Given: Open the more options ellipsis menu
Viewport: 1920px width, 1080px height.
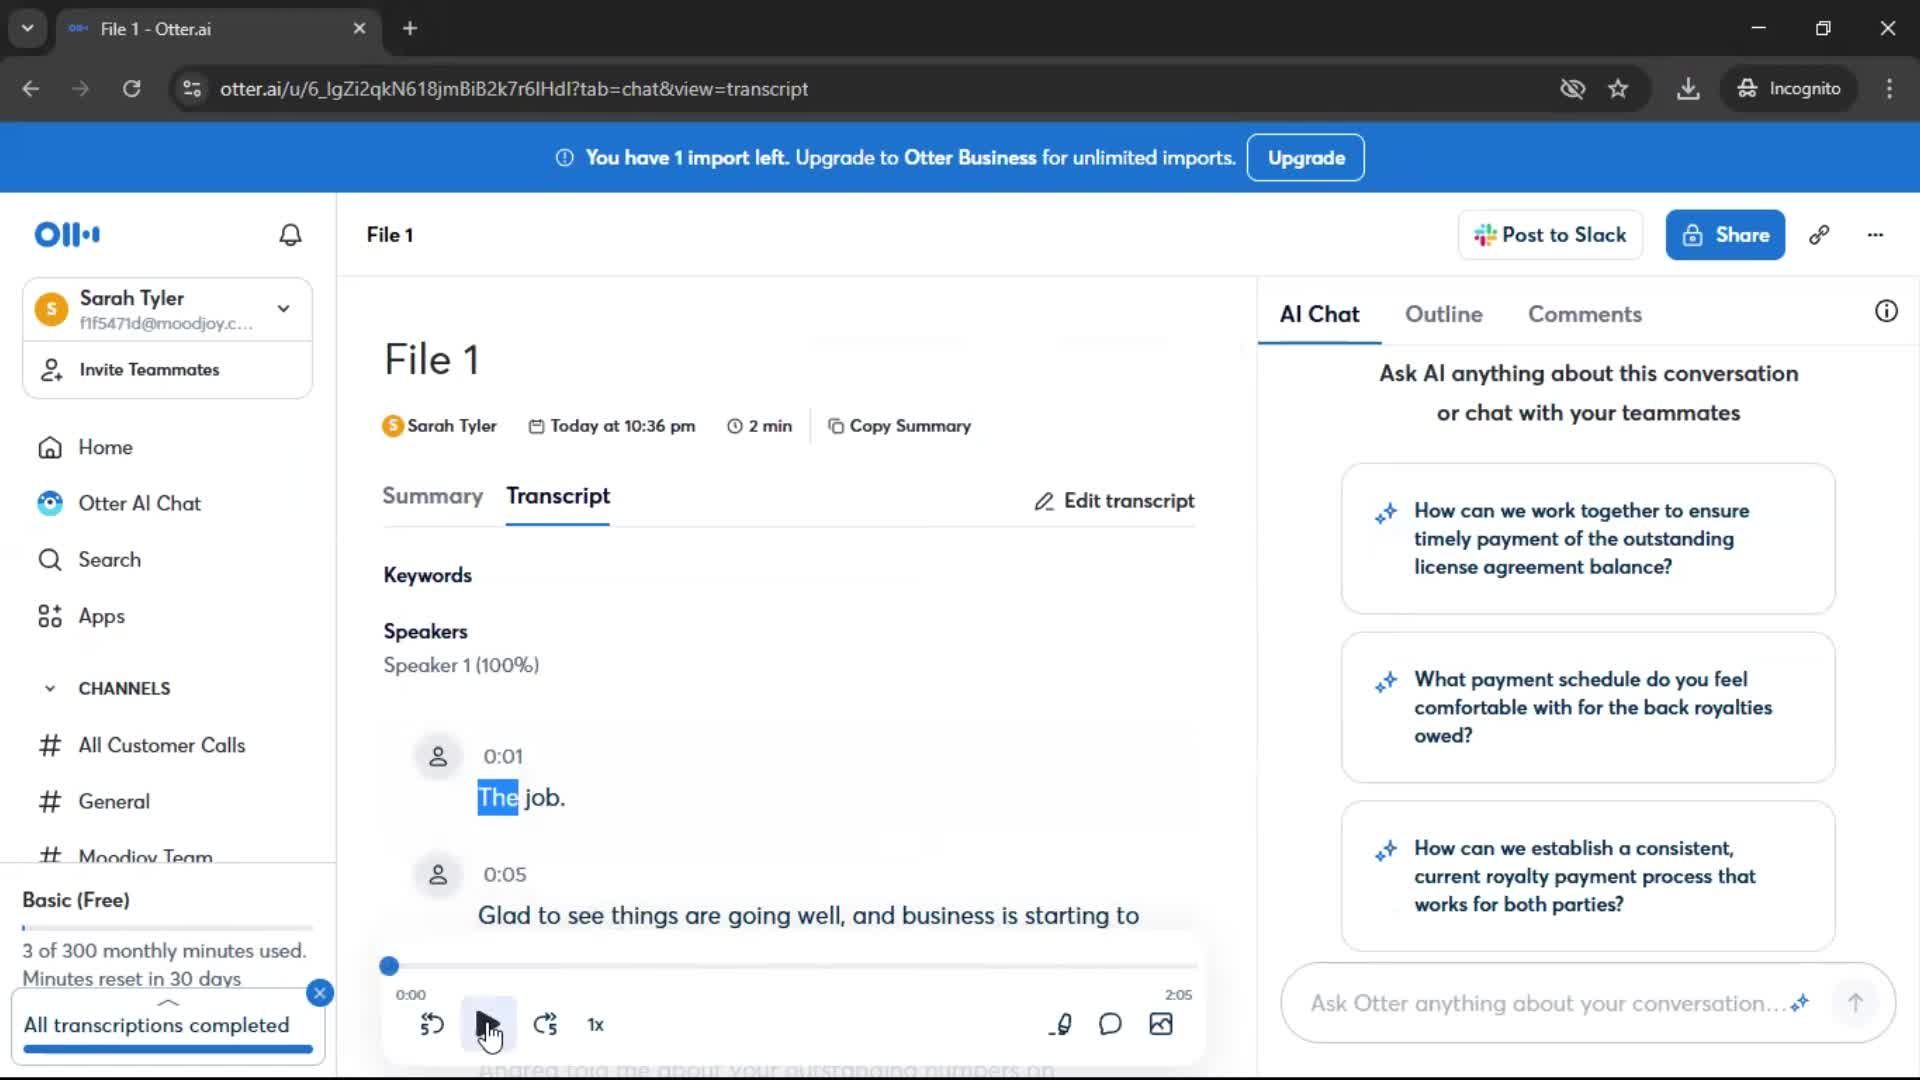Looking at the screenshot, I should (x=1875, y=235).
